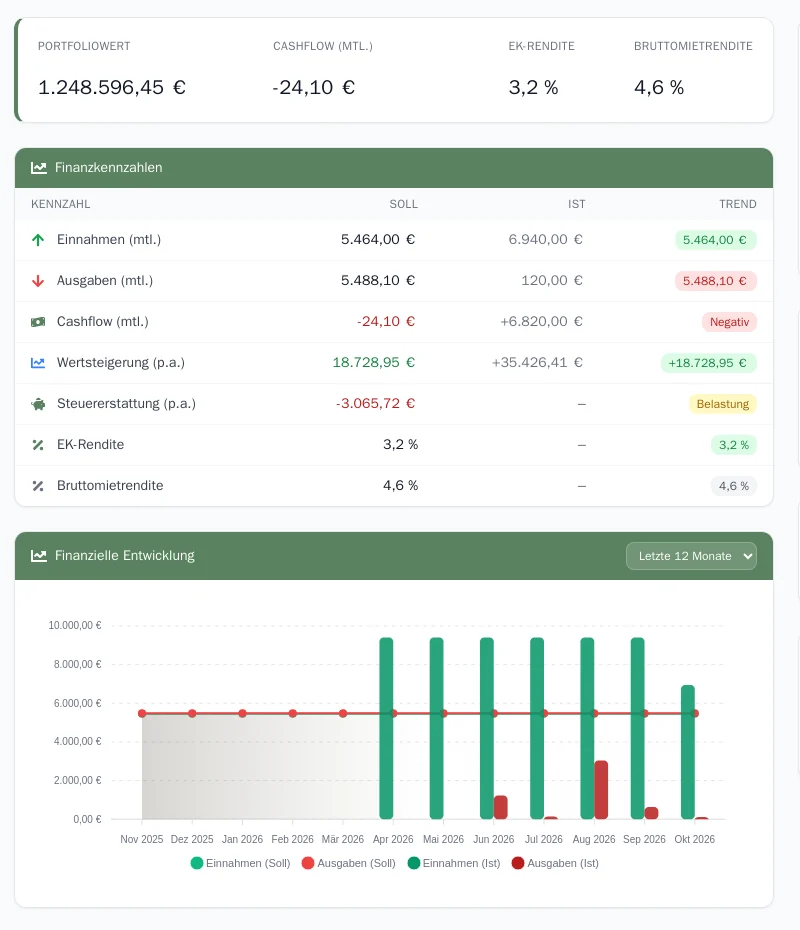Click the blue line chart icon for Wertsteigerung
The image size is (800, 930).
tap(38, 362)
